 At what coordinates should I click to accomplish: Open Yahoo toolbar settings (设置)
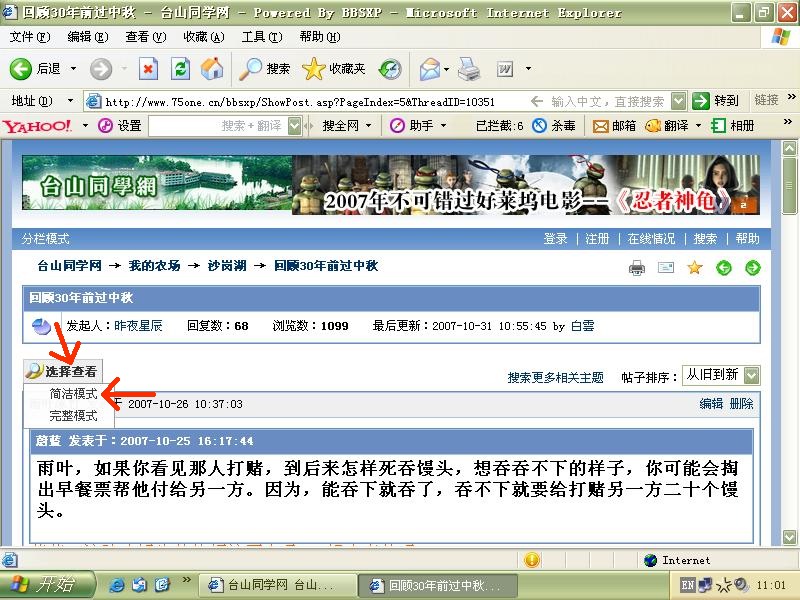[119, 126]
